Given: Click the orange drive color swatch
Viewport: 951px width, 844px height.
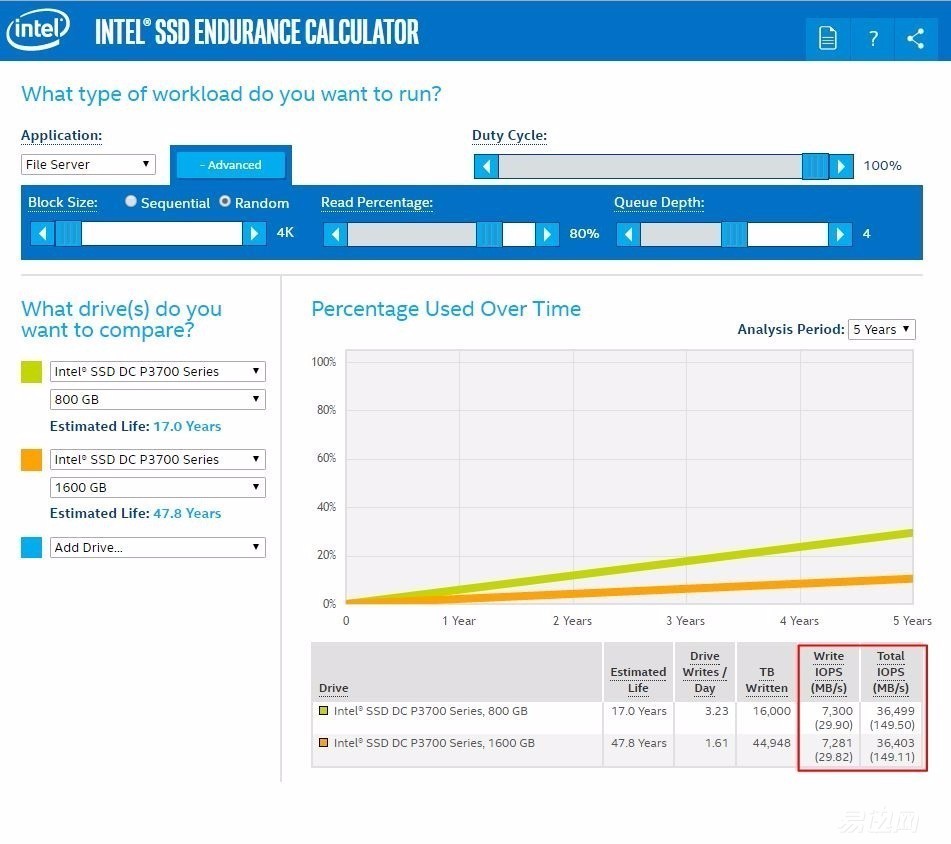Looking at the screenshot, I should [32, 460].
